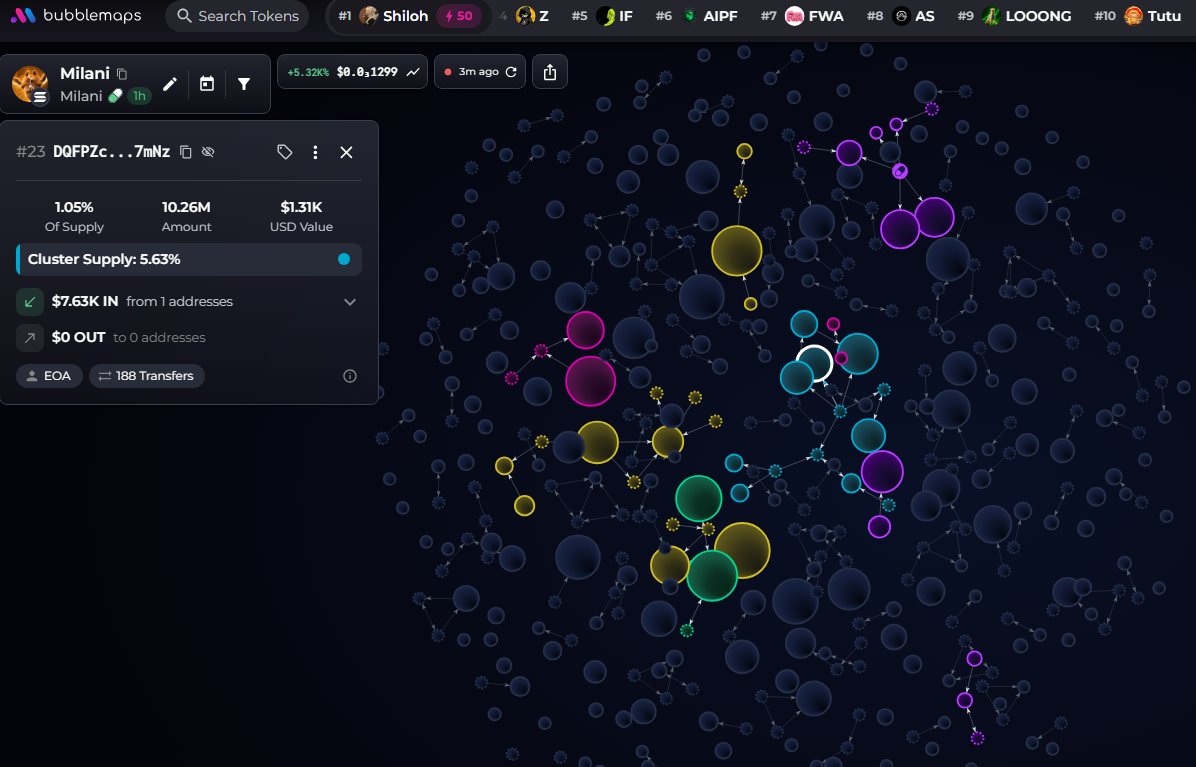Open the price chart trend icon
Image resolution: width=1196 pixels, height=767 pixels.
[x=413, y=72]
